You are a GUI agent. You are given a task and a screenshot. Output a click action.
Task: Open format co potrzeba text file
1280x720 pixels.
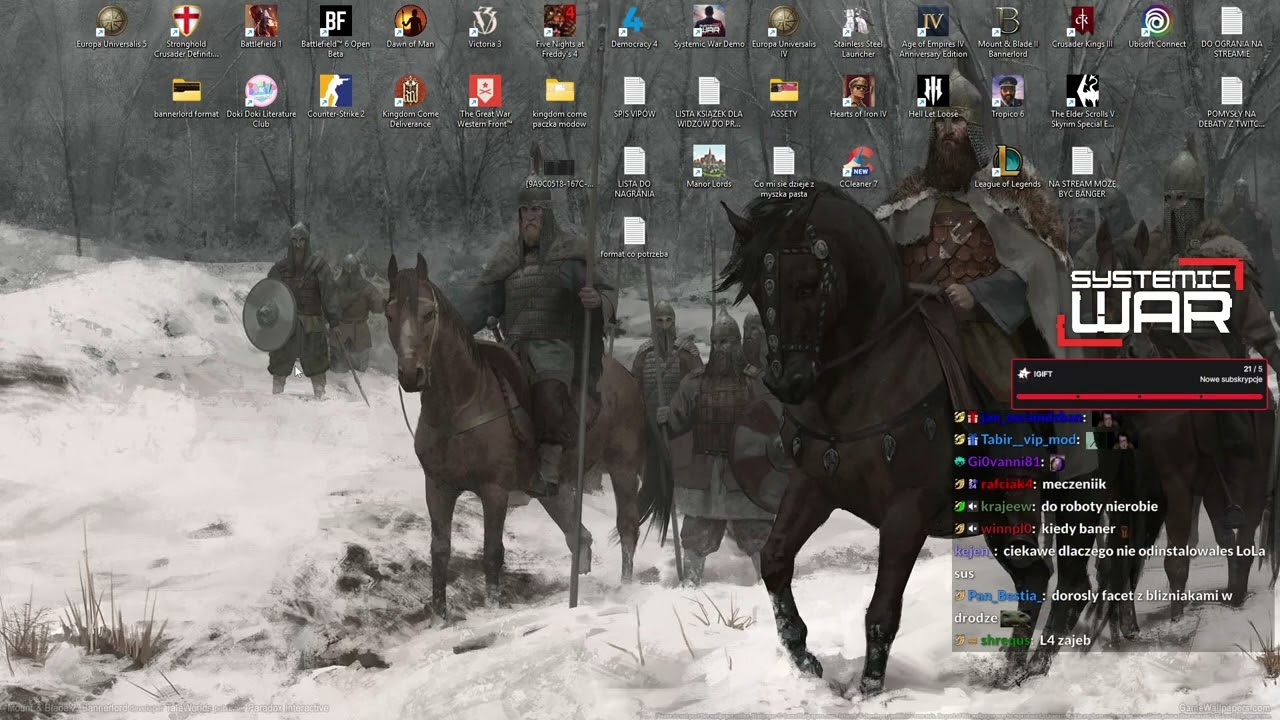(634, 237)
